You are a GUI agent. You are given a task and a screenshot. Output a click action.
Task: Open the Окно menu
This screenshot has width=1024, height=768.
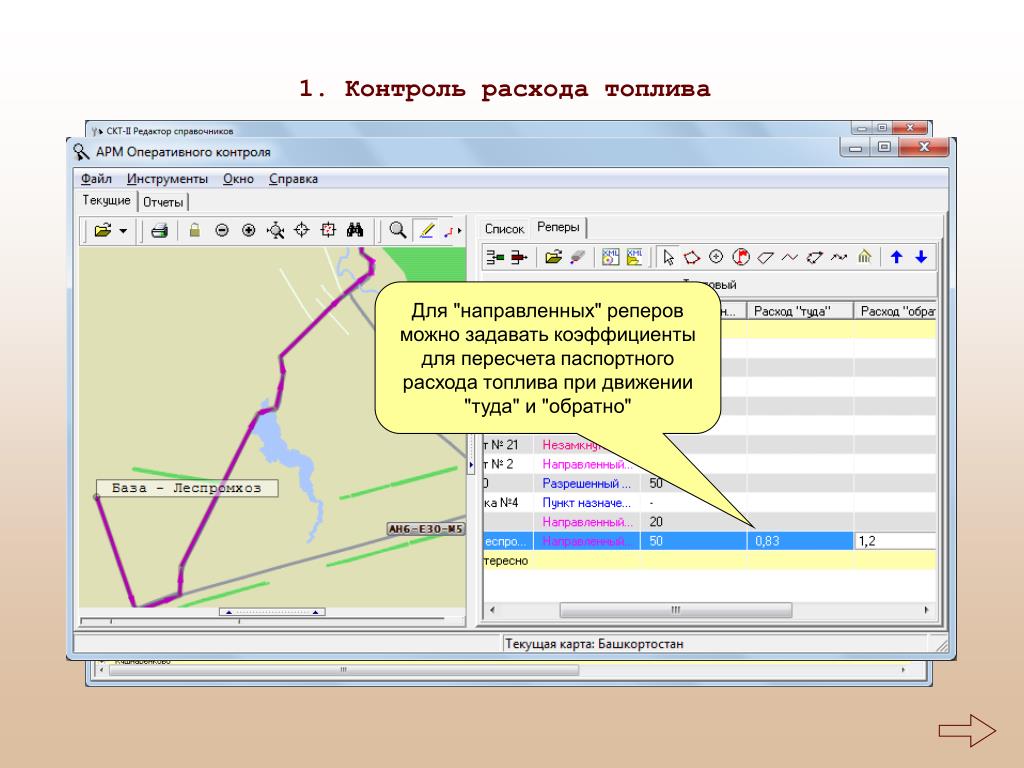click(x=238, y=179)
